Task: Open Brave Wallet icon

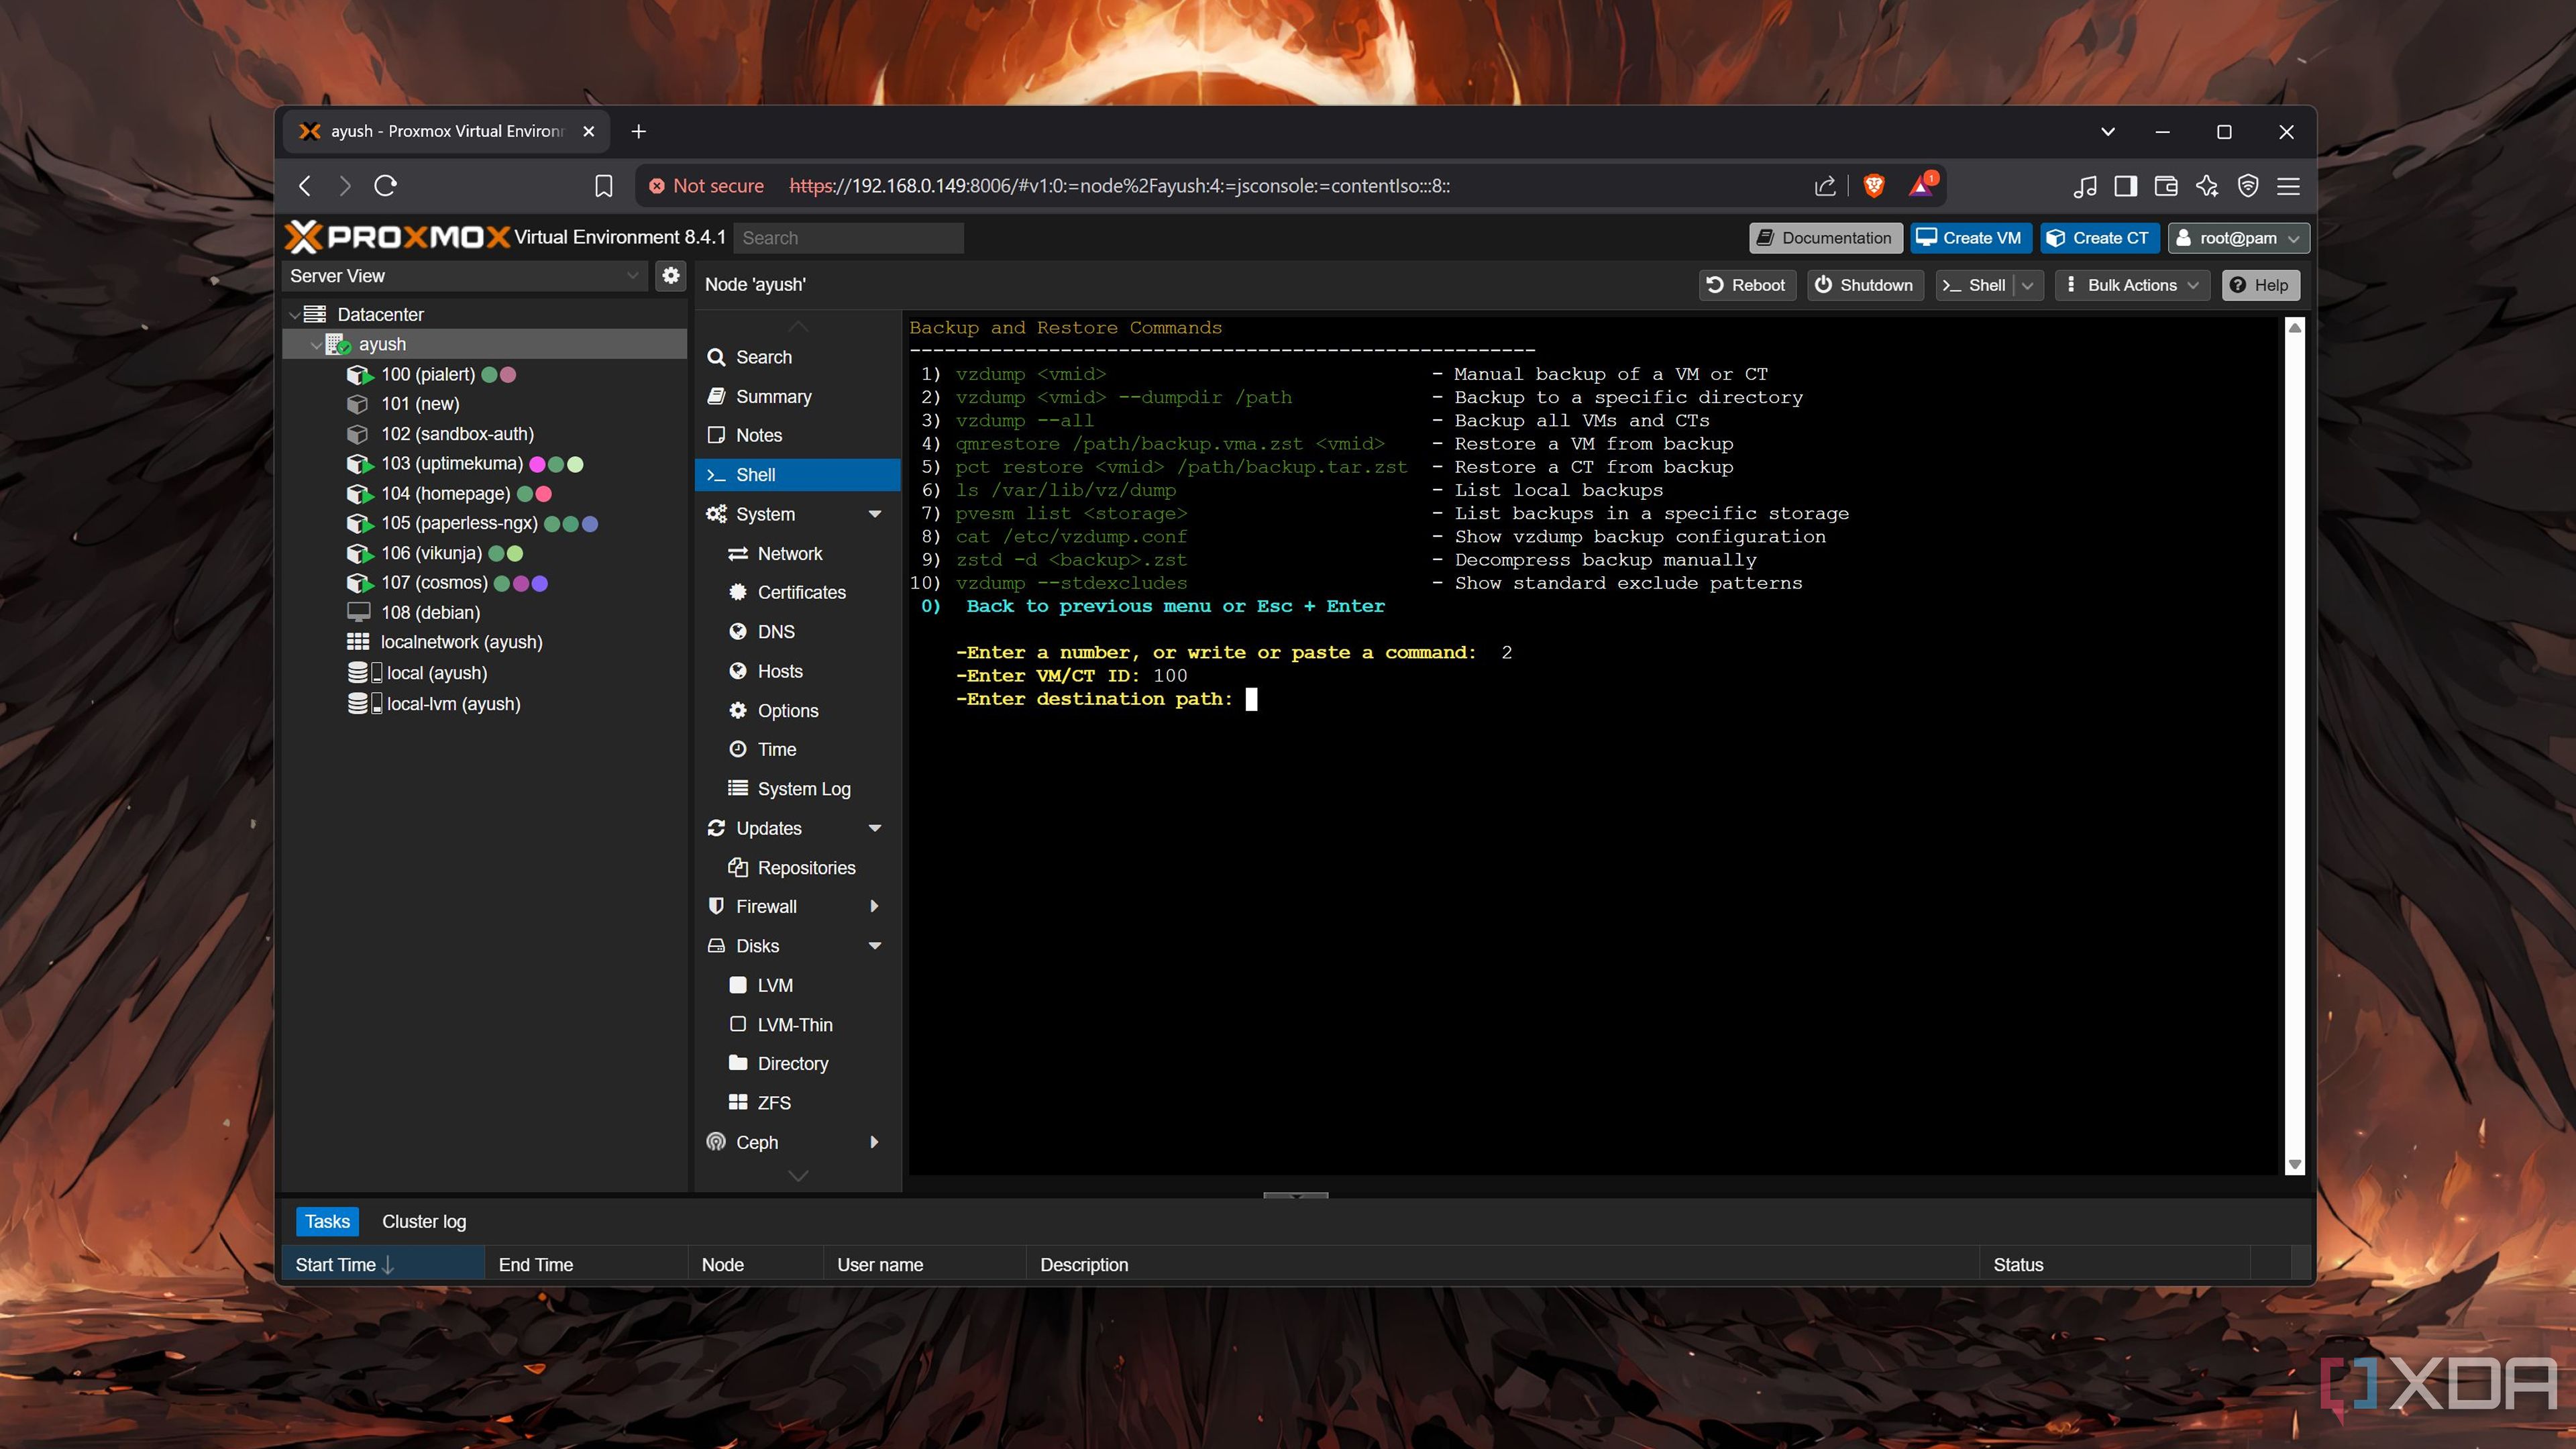Action: pyautogui.click(x=2166, y=186)
